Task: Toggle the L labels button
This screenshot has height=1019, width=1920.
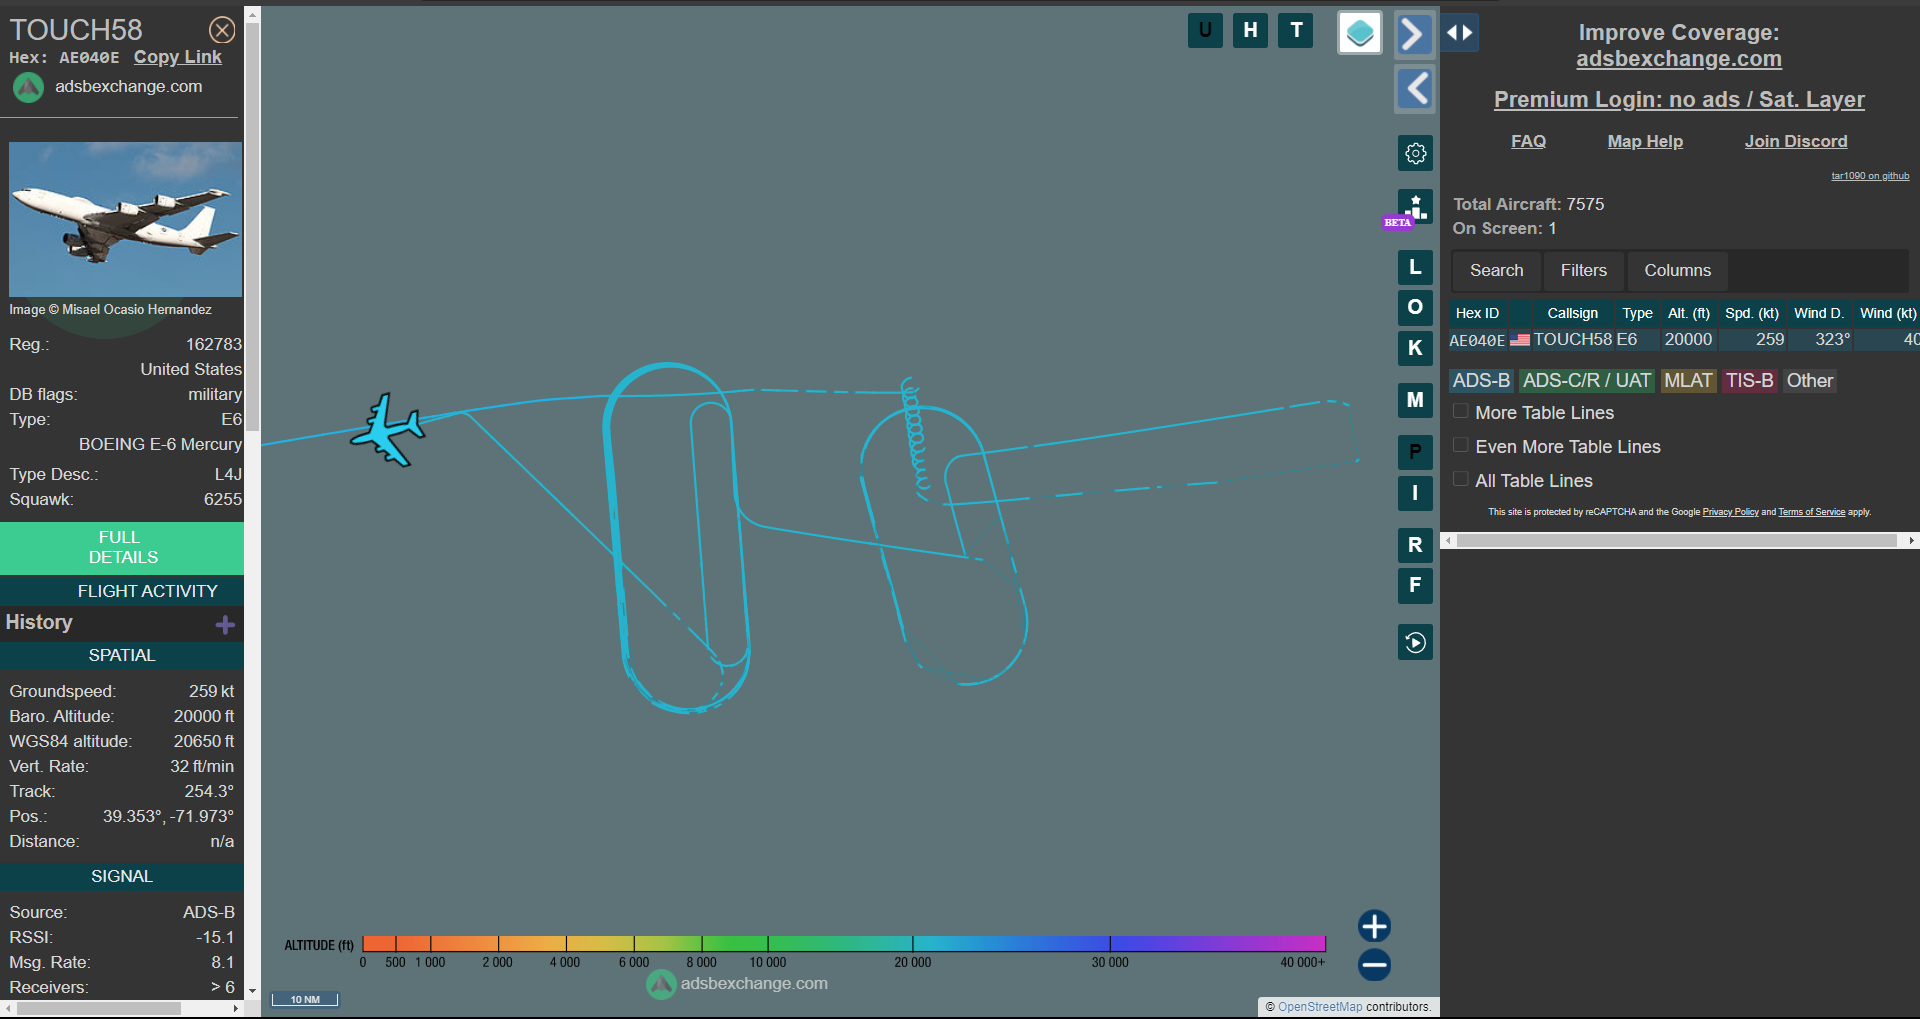Action: pyautogui.click(x=1415, y=267)
